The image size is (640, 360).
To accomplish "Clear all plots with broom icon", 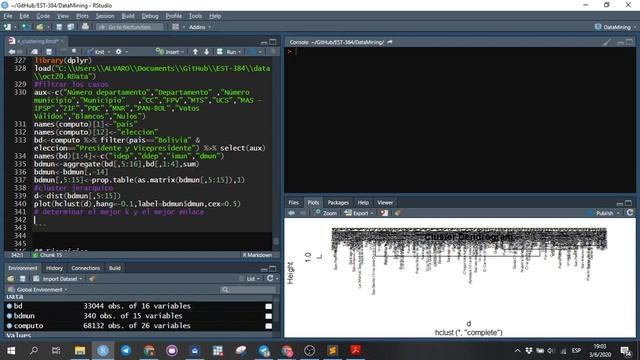I will click(x=397, y=213).
